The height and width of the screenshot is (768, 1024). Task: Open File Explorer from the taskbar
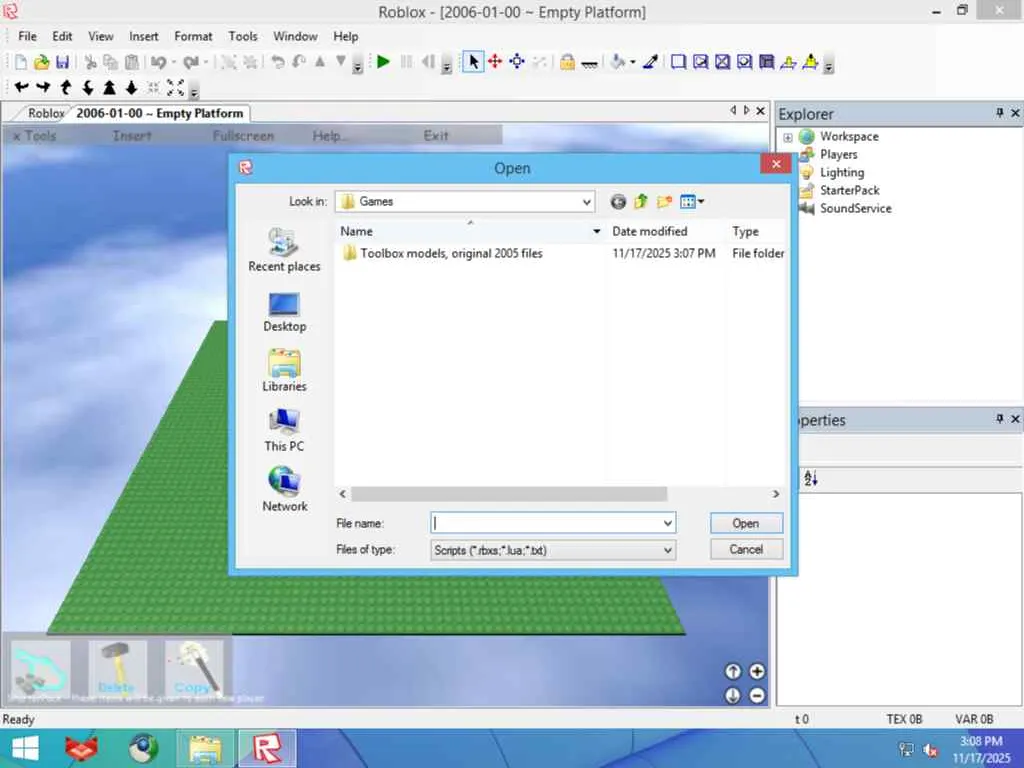[x=205, y=748]
